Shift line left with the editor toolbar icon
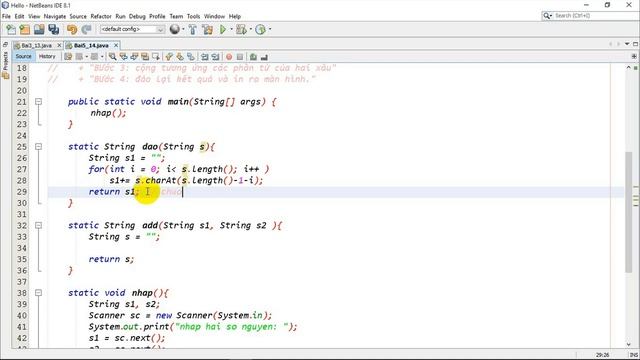The width and height of the screenshot is (640, 360). 204,57
